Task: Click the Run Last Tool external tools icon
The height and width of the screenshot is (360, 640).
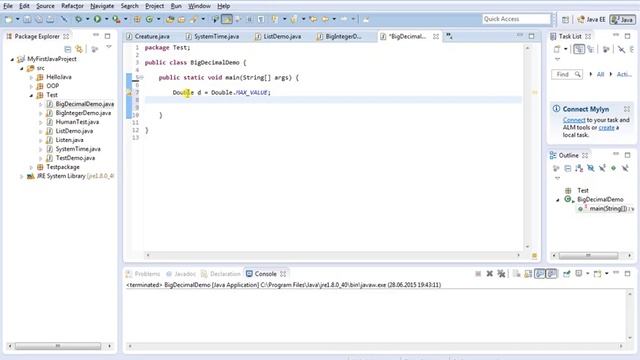Action: 116,19
